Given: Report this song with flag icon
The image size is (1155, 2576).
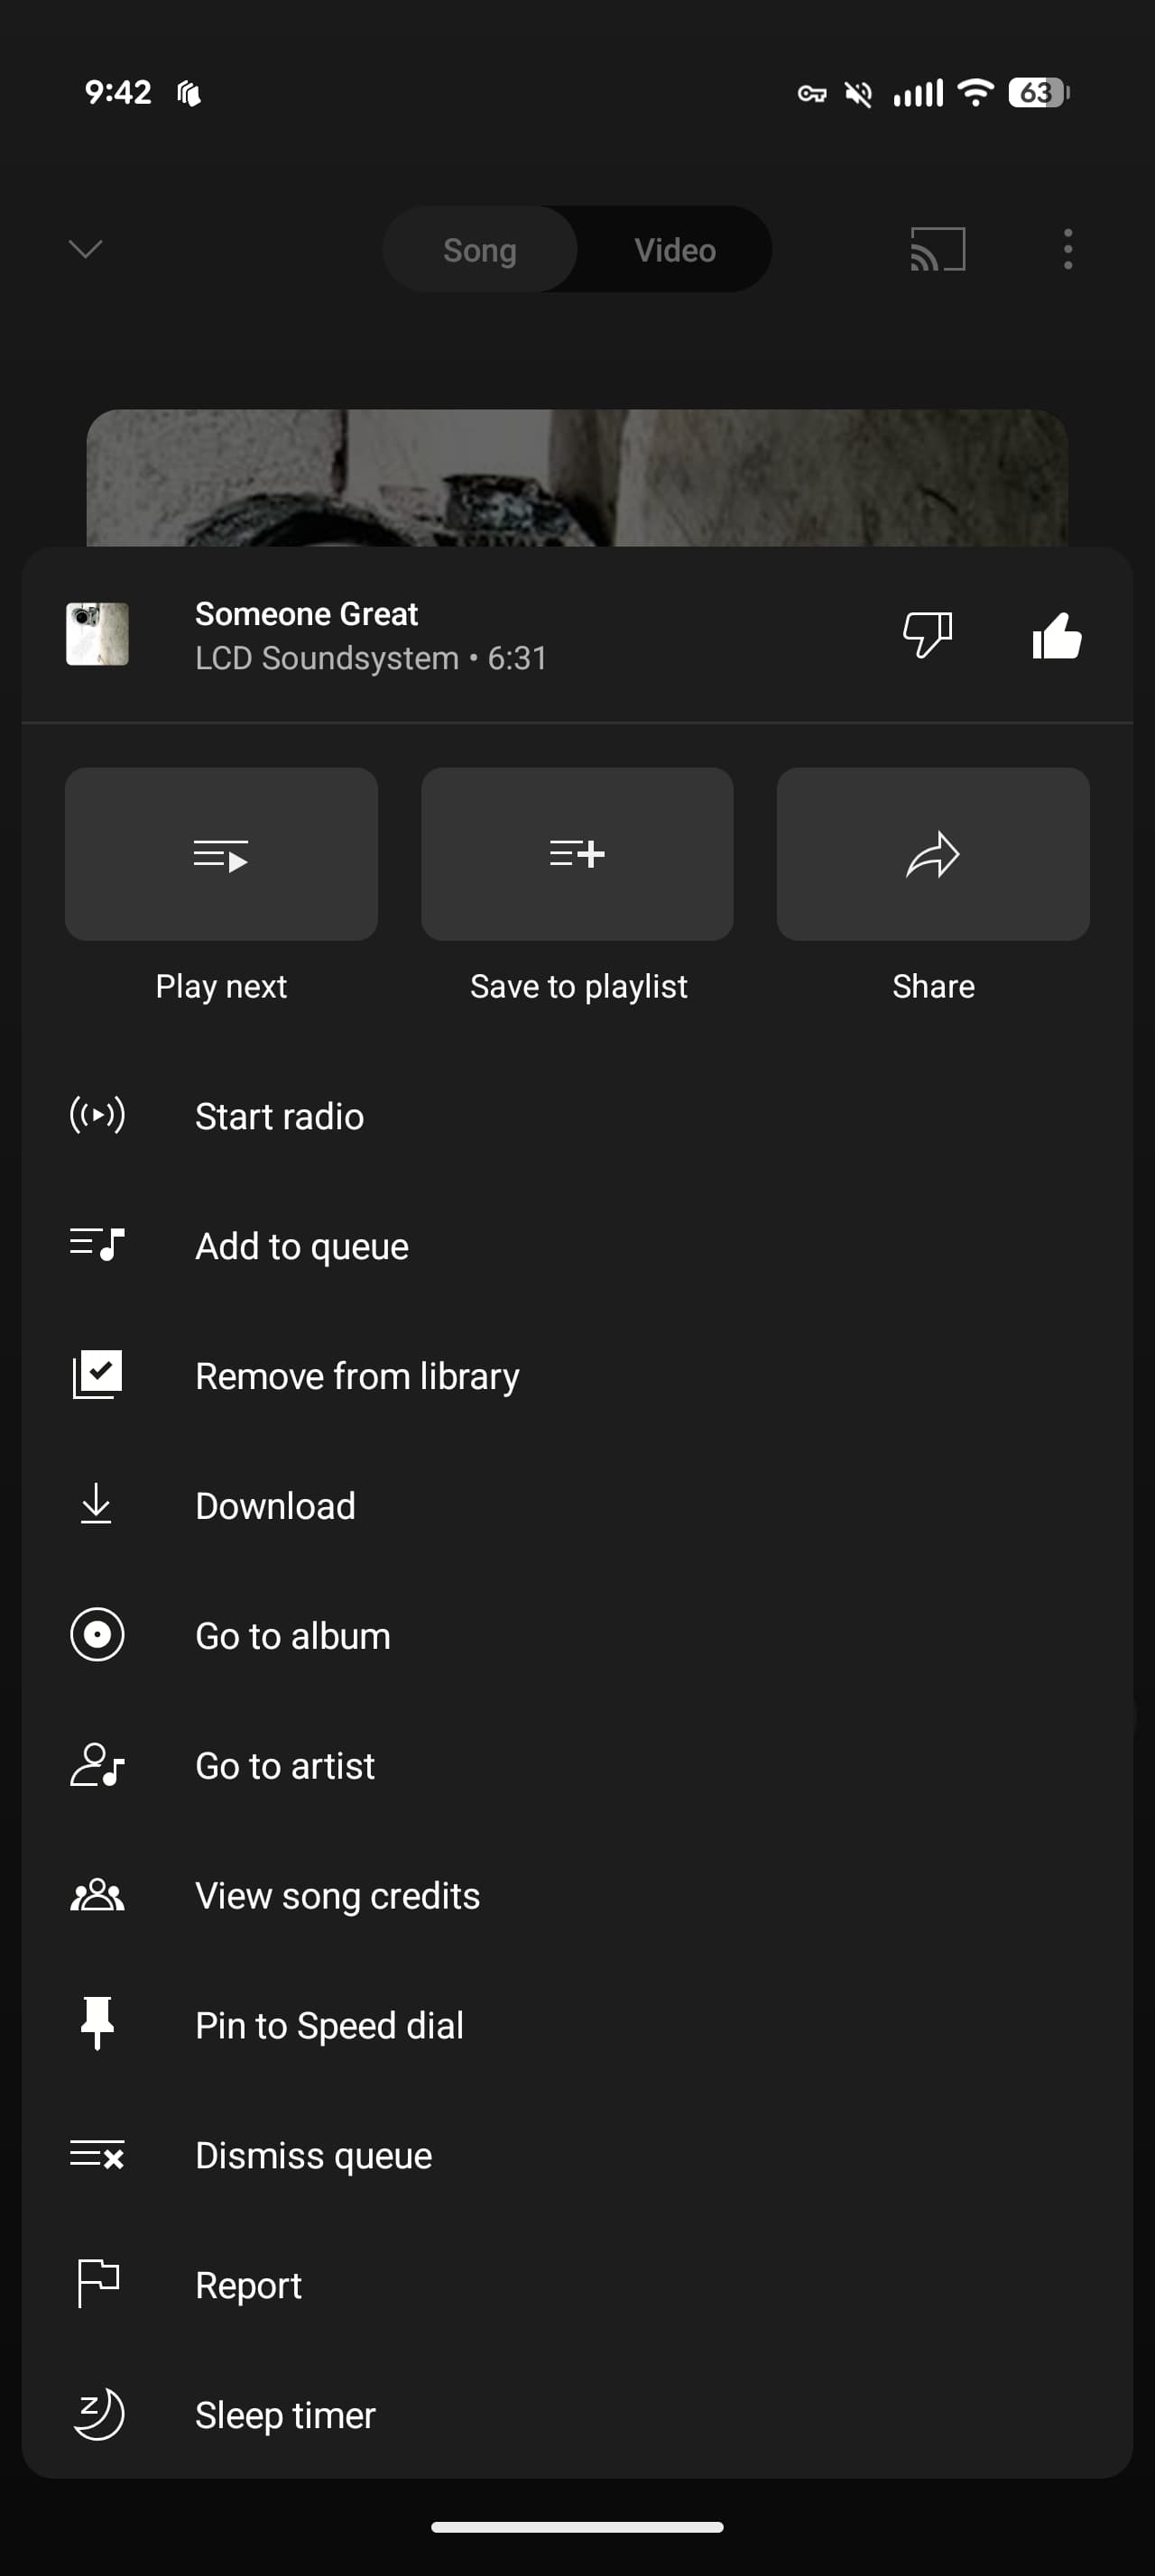Looking at the screenshot, I should pos(98,2284).
